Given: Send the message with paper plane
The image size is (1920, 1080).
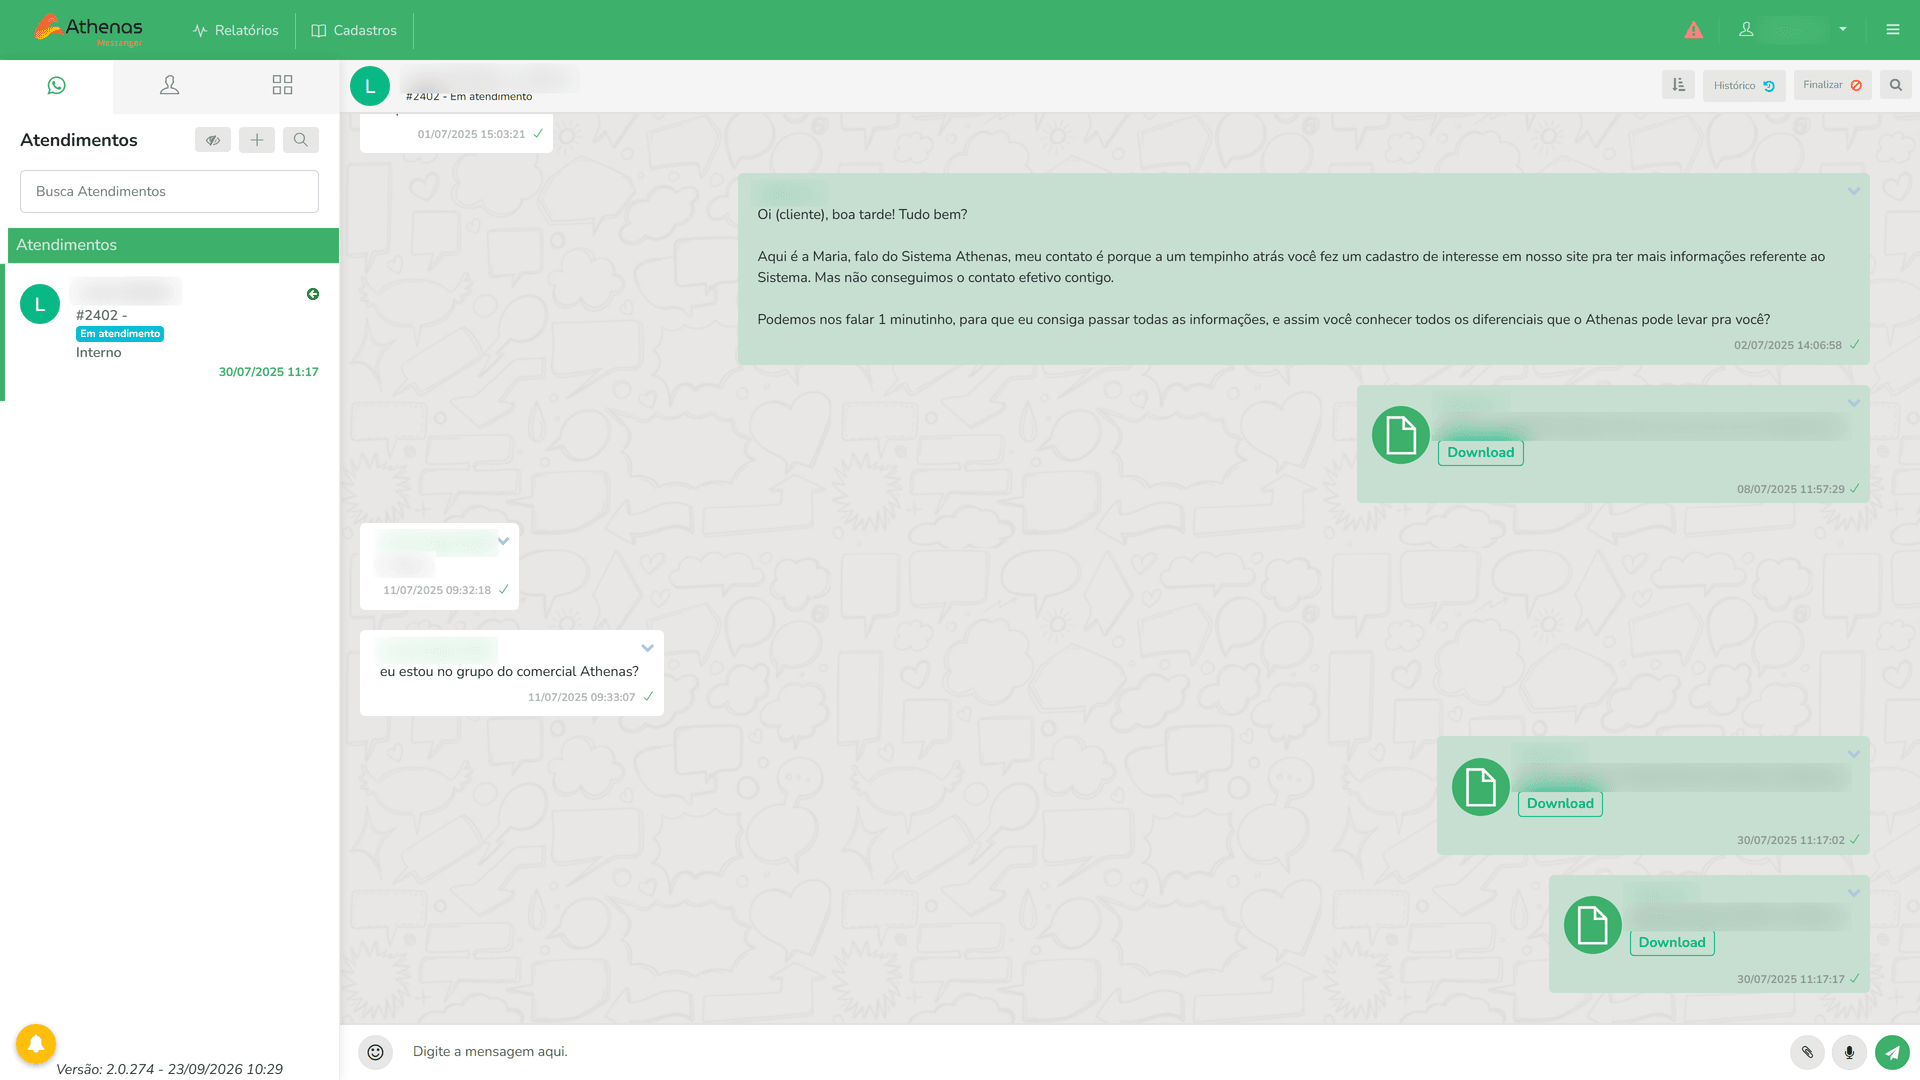Looking at the screenshot, I should point(1892,1052).
